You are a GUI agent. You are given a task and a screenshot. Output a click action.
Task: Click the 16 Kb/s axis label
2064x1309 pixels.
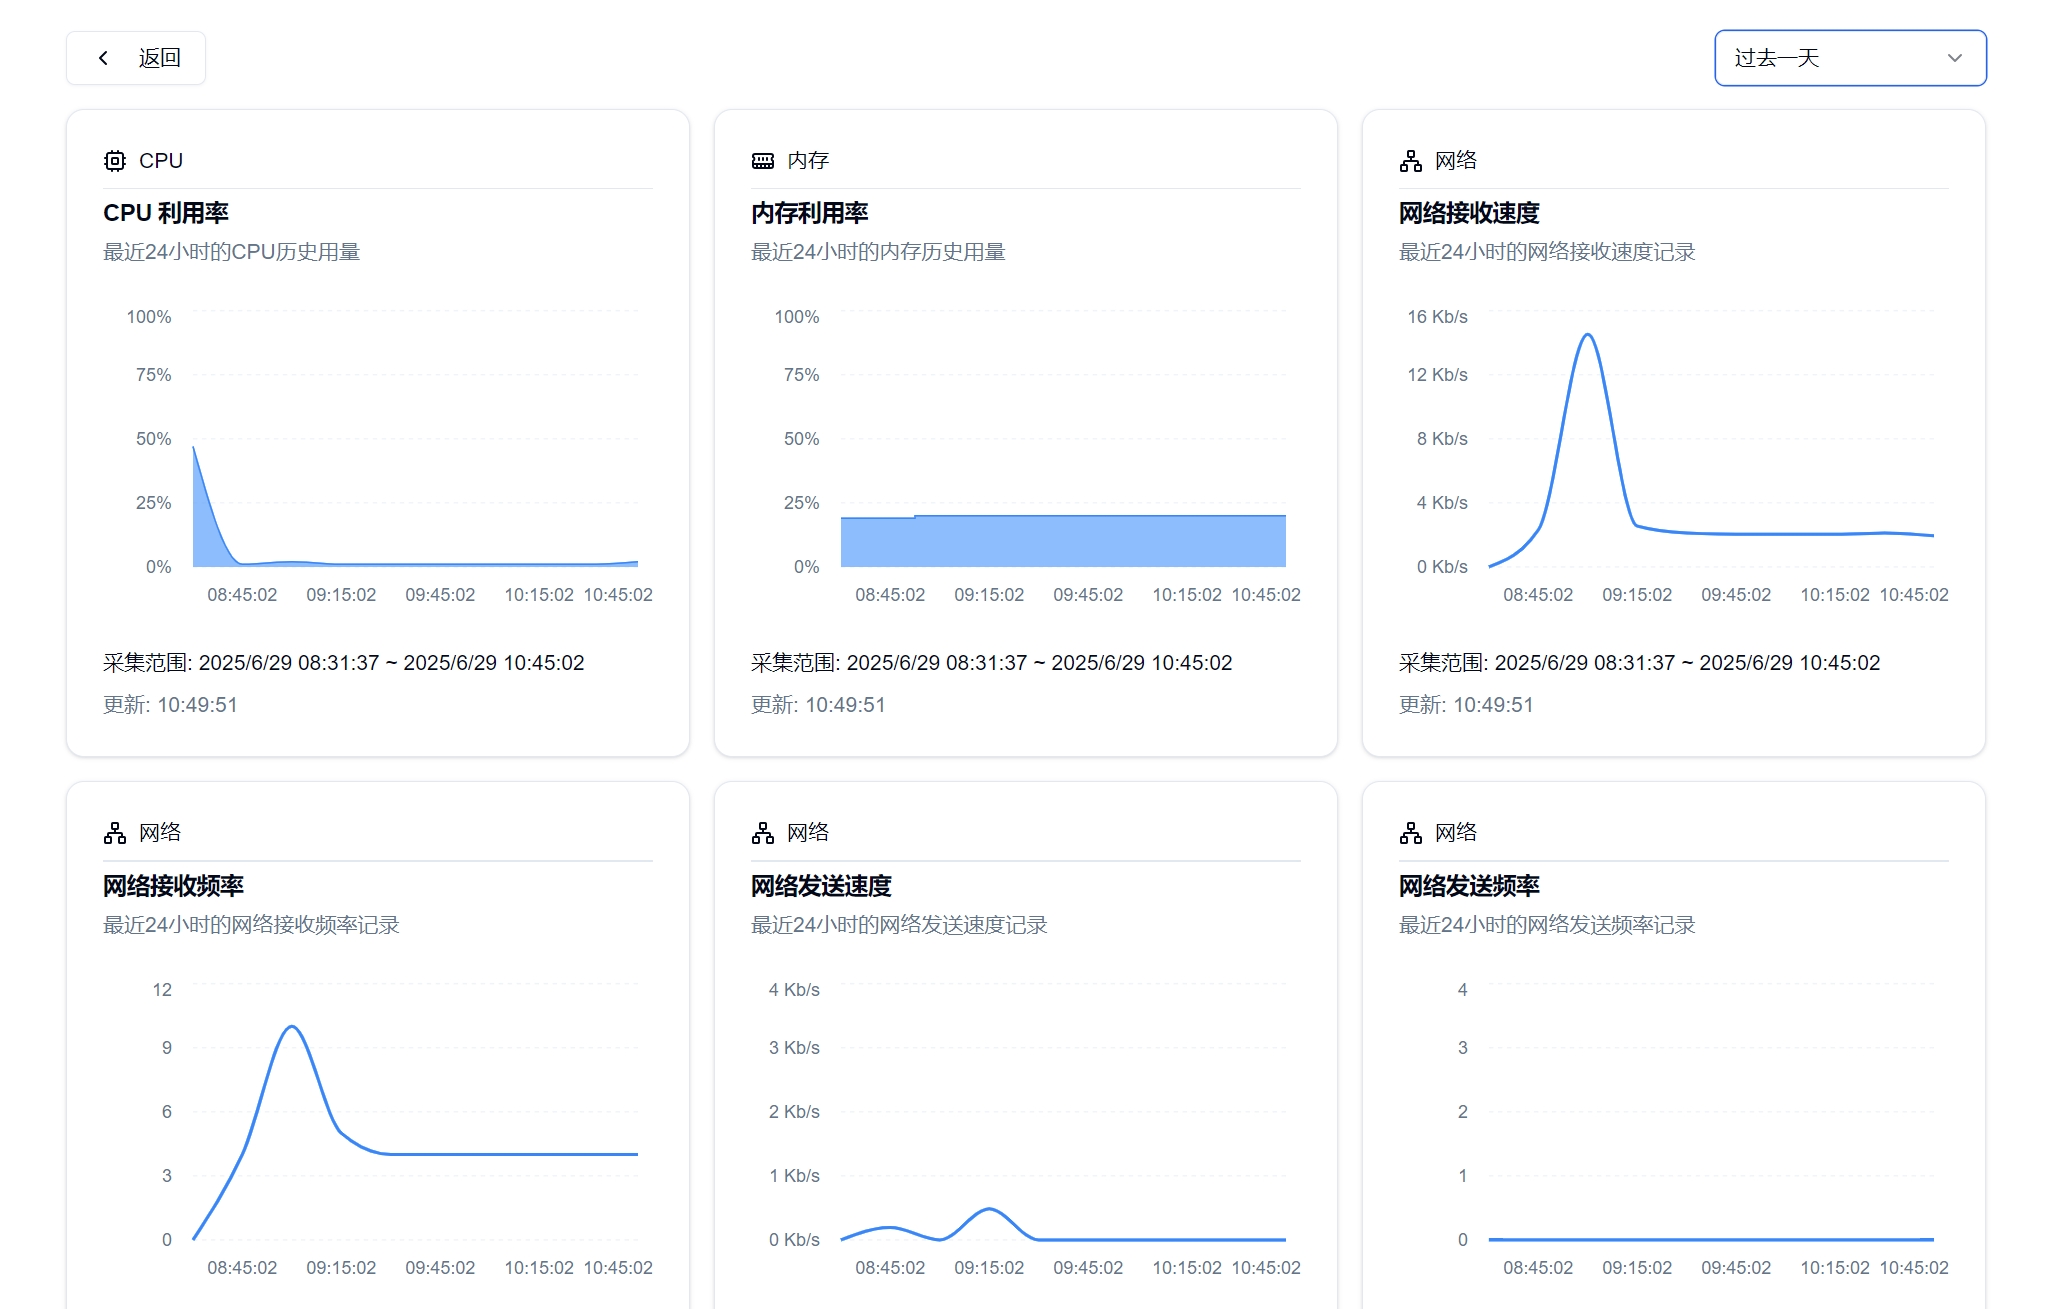(1437, 317)
